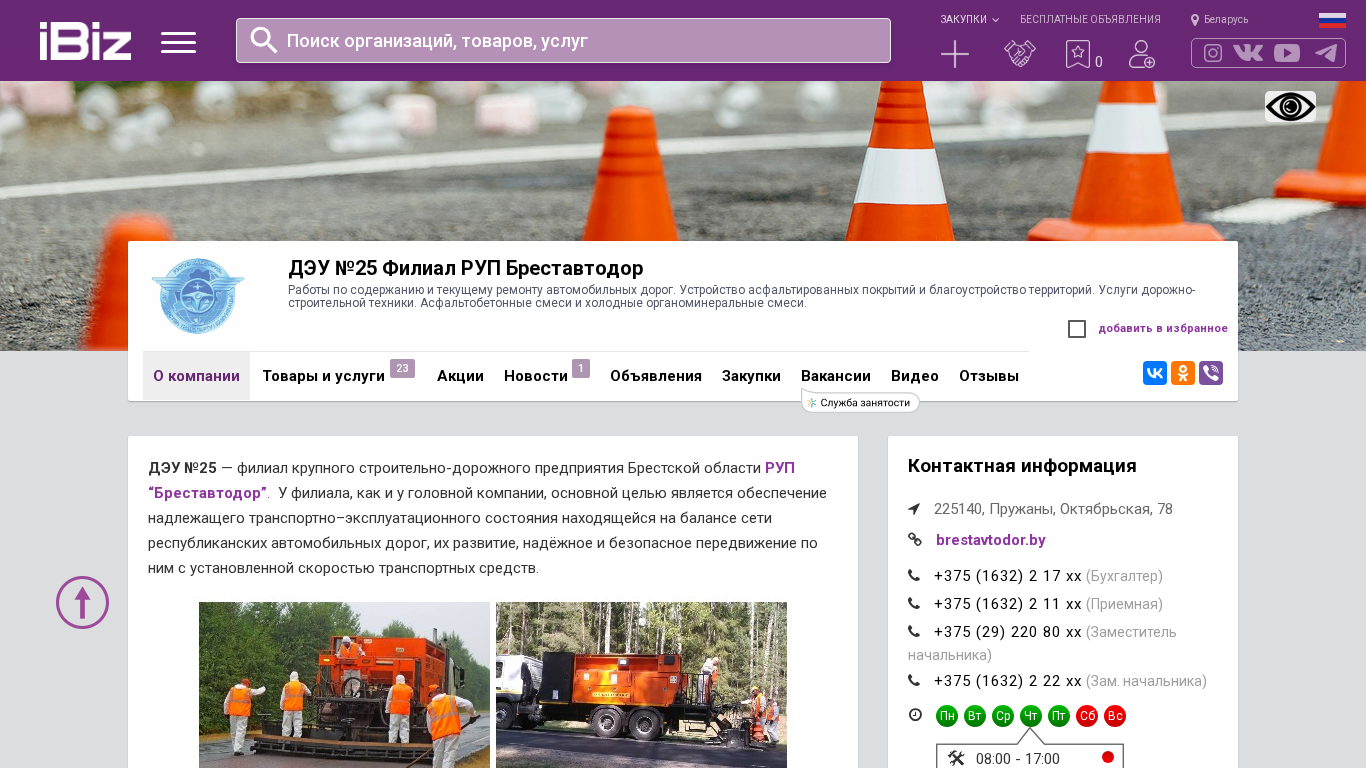Open the Instagram social link
The height and width of the screenshot is (768, 1366).
click(x=1212, y=53)
